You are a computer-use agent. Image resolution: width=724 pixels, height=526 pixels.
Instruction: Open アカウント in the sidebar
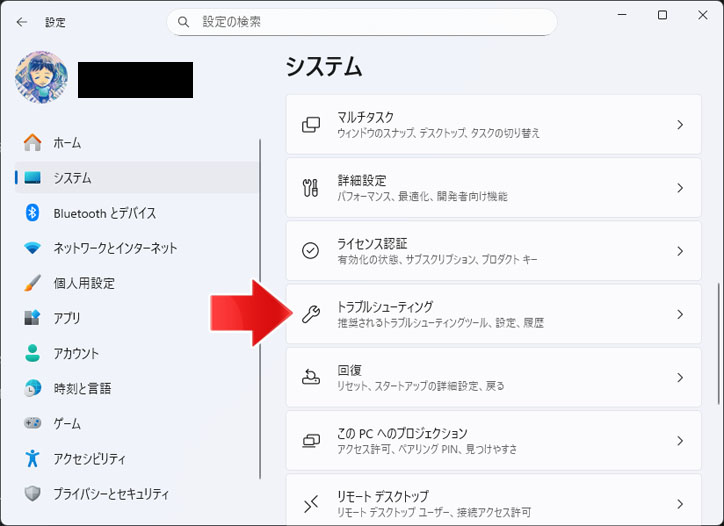click(x=76, y=353)
